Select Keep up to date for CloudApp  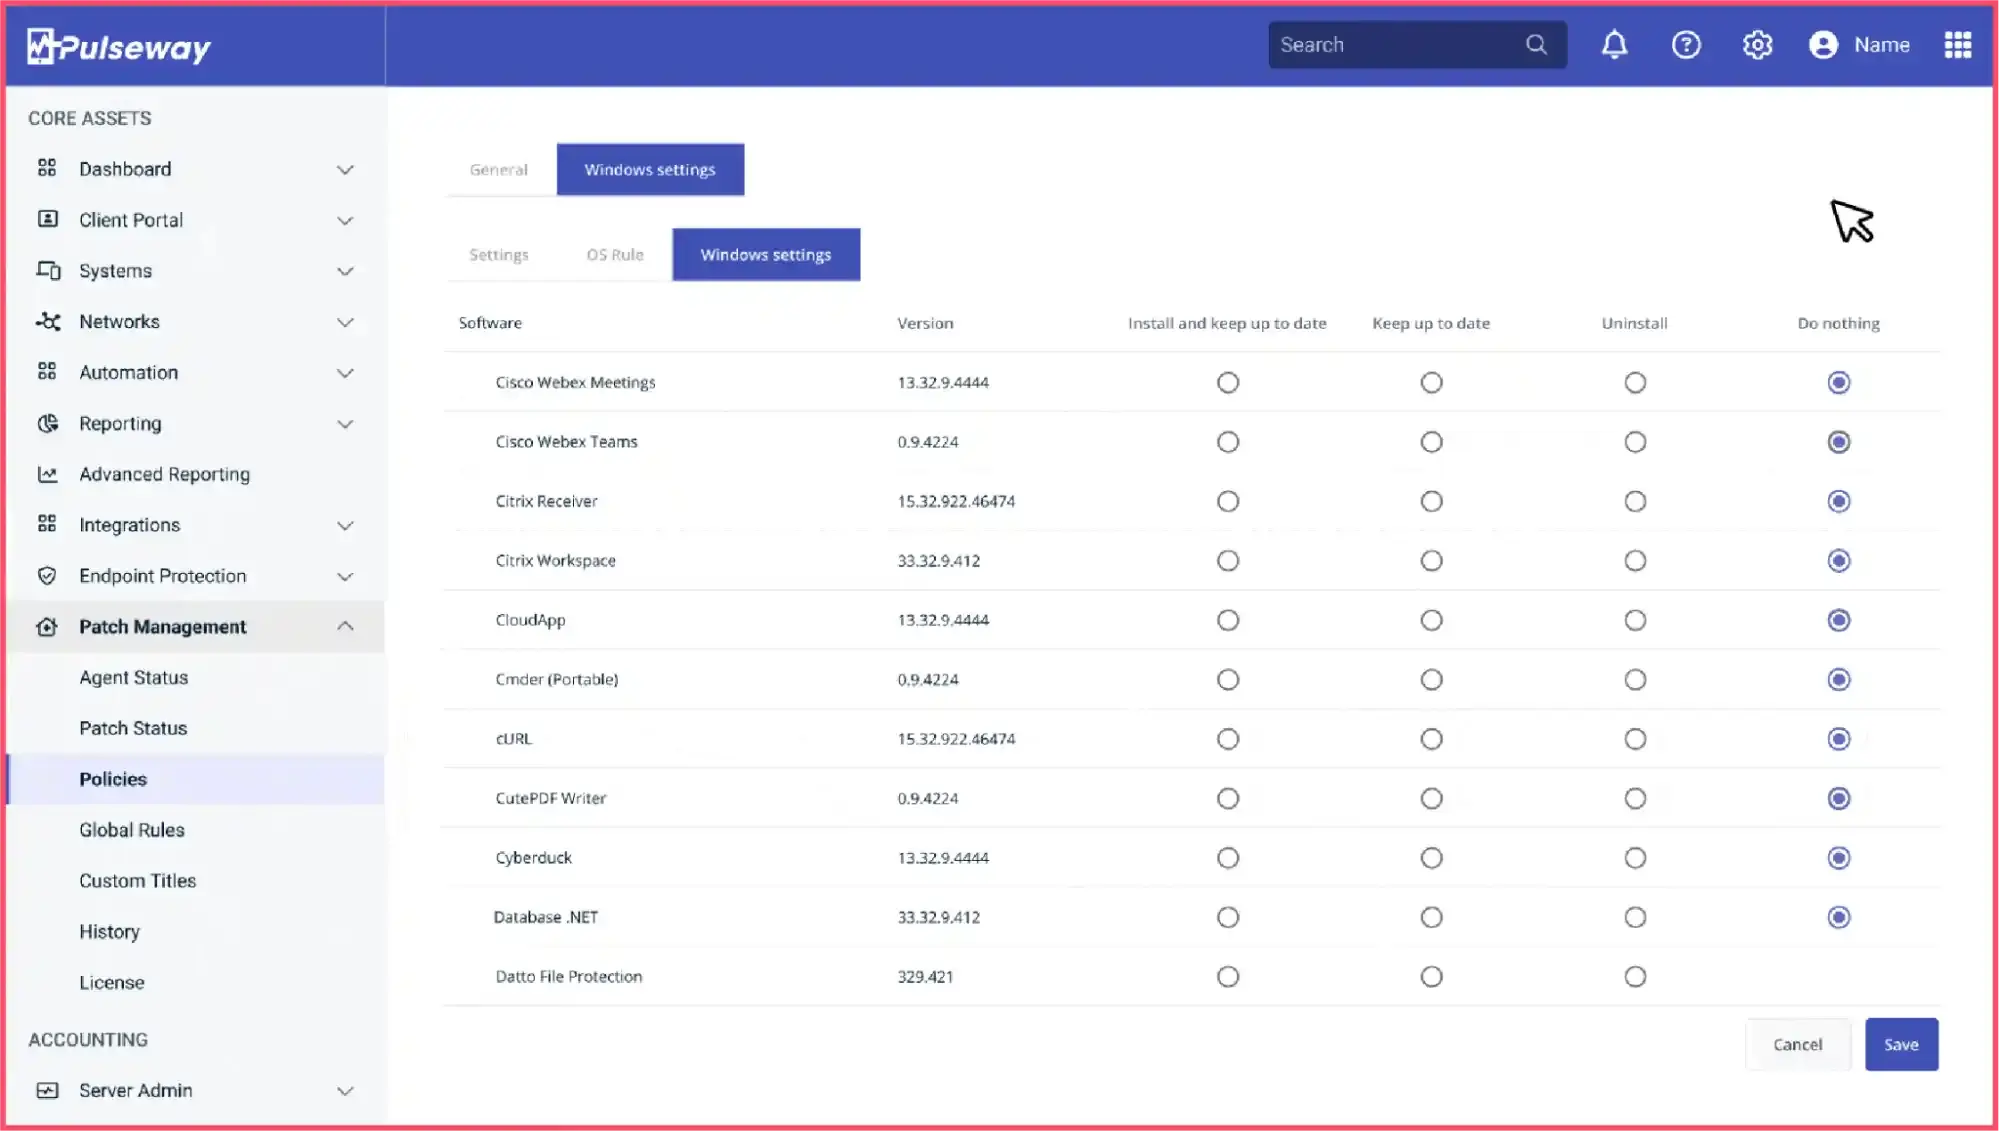point(1431,620)
